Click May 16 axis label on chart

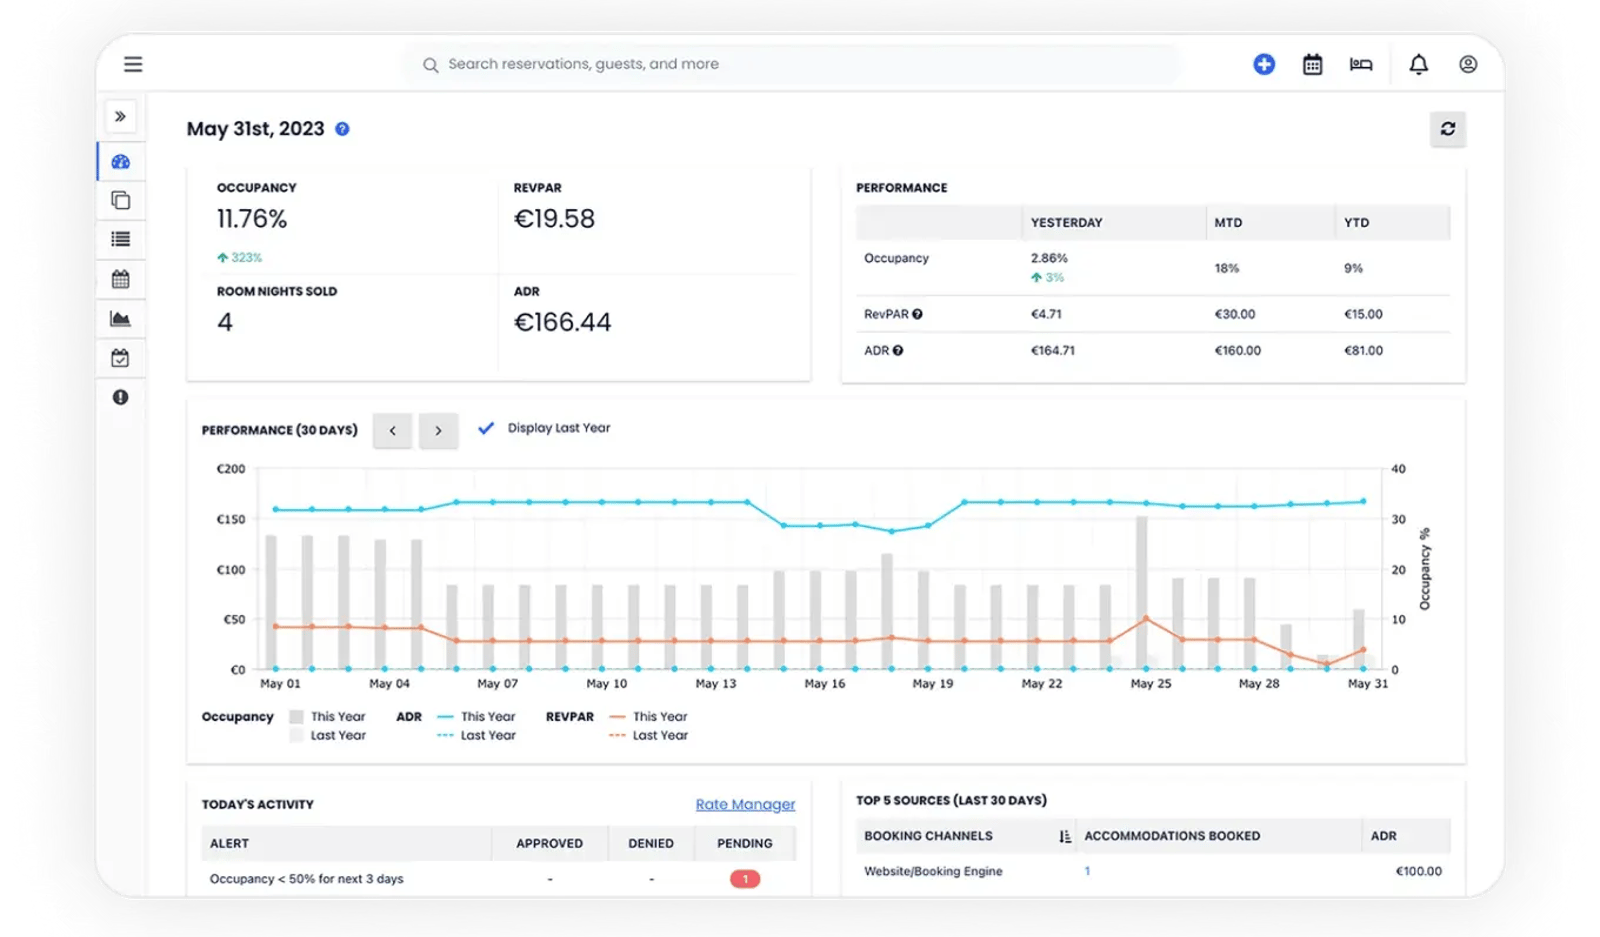825,684
